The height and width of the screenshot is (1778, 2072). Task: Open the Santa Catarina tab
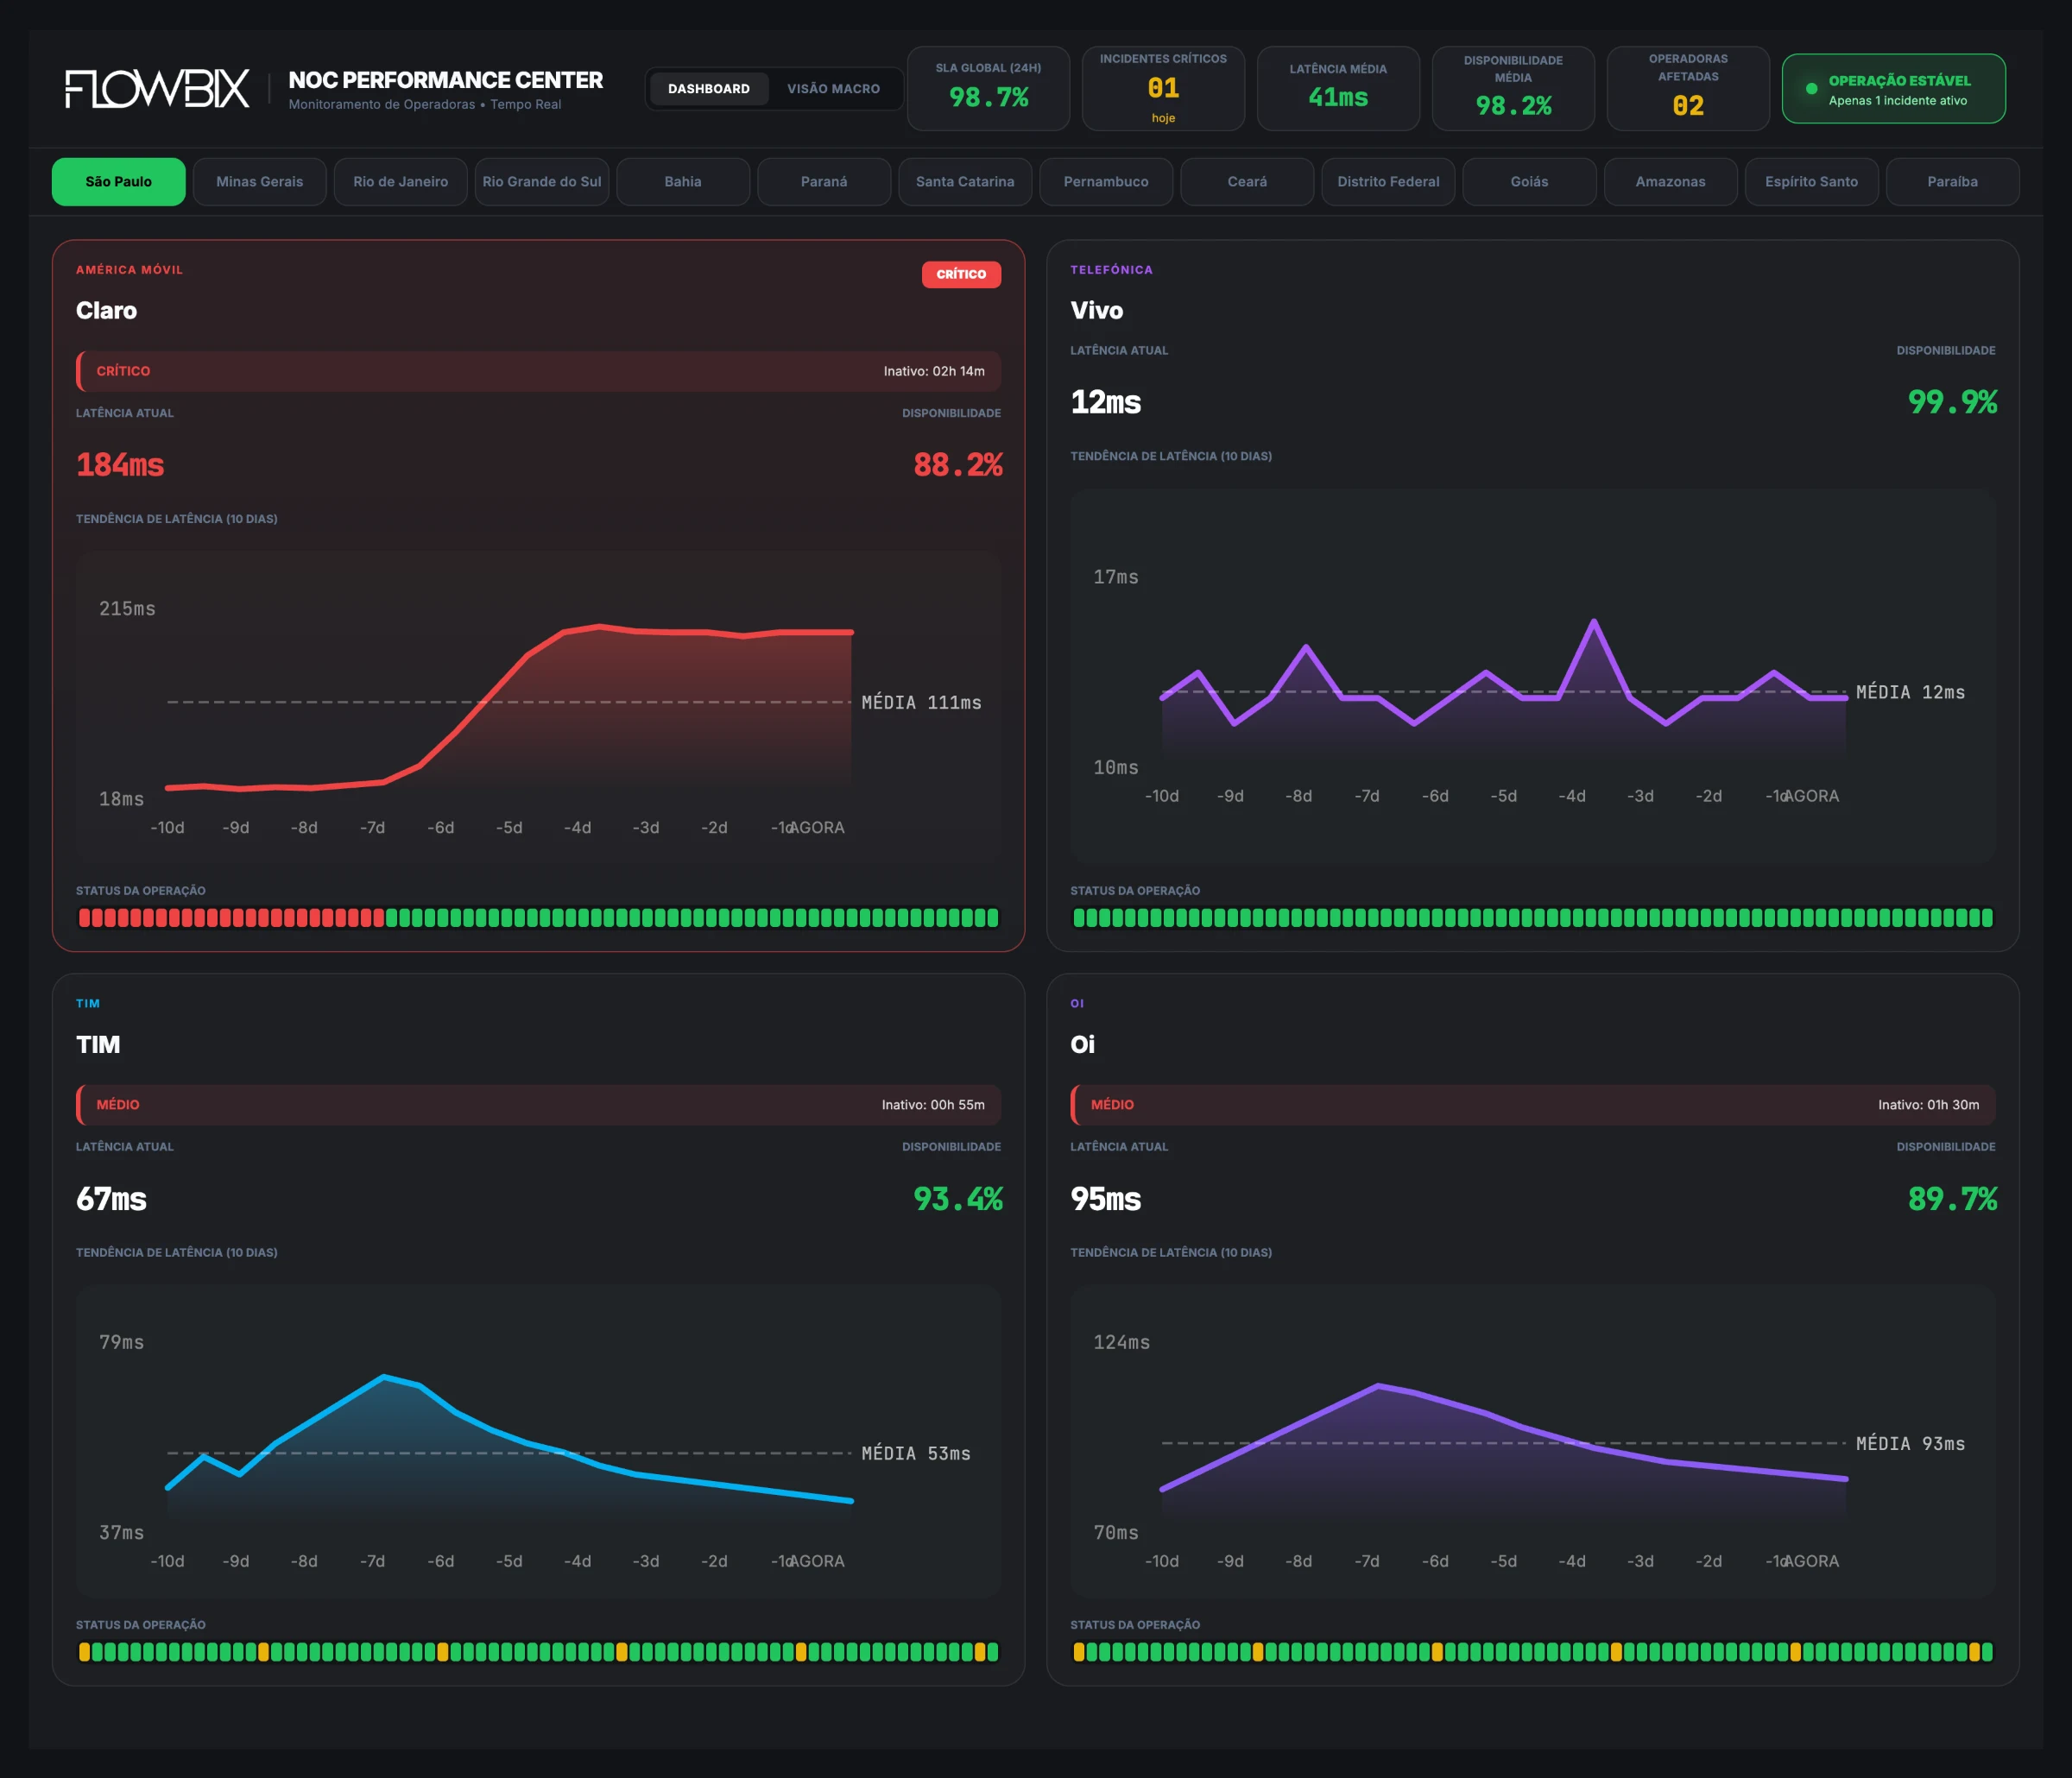[x=965, y=182]
